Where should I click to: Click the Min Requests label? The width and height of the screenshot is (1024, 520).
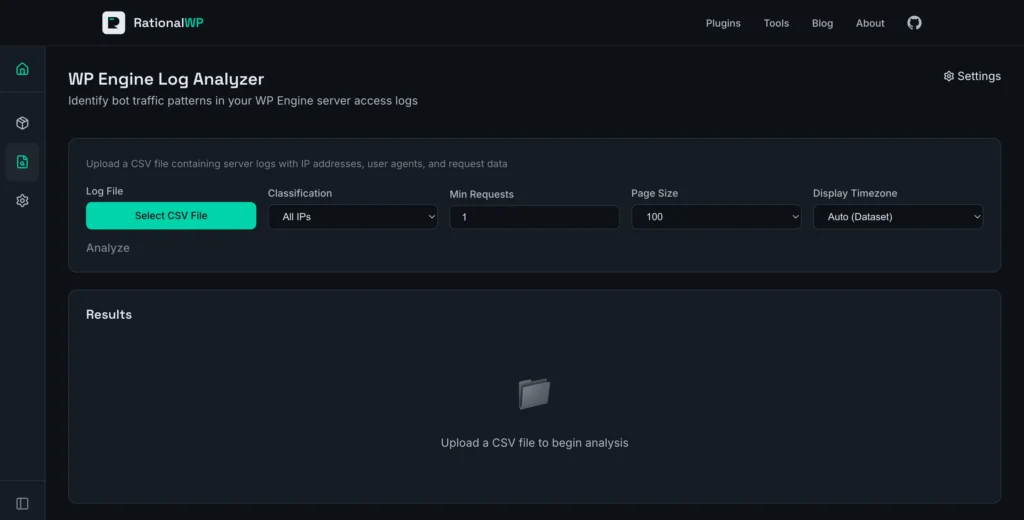click(481, 194)
